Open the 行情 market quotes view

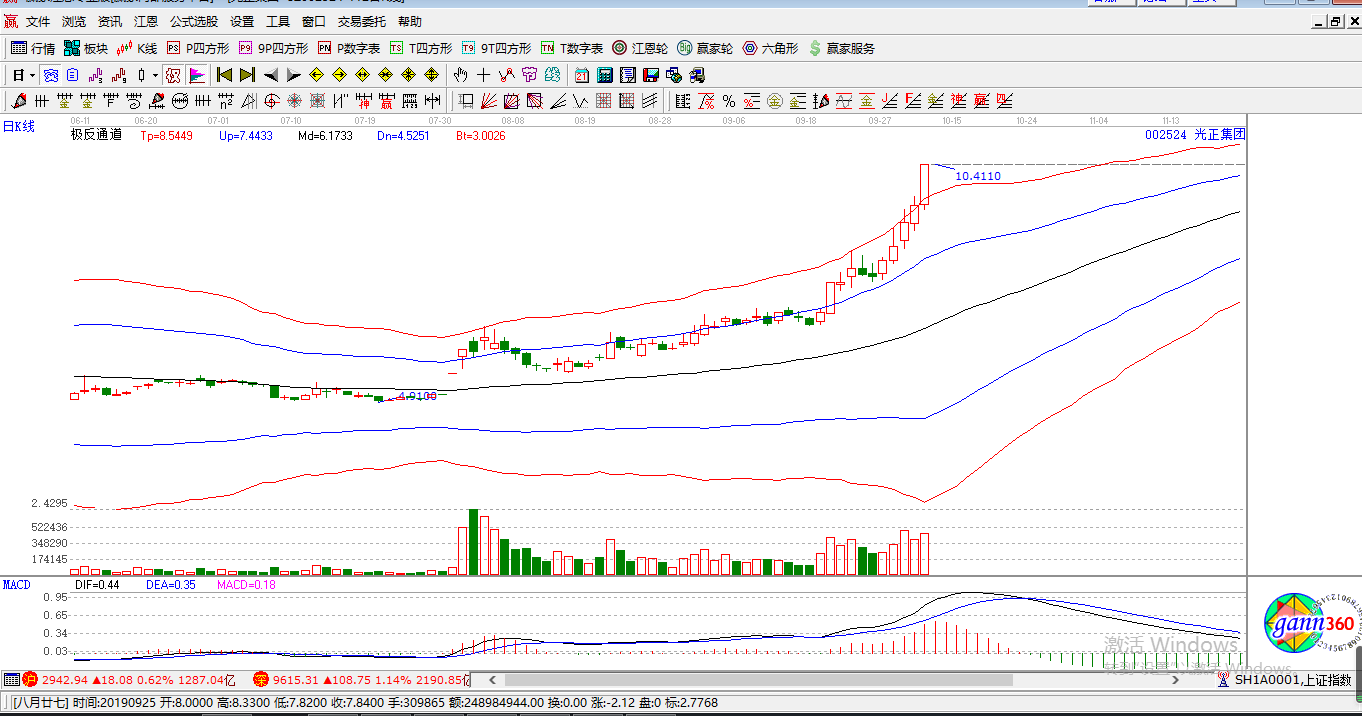(x=33, y=48)
